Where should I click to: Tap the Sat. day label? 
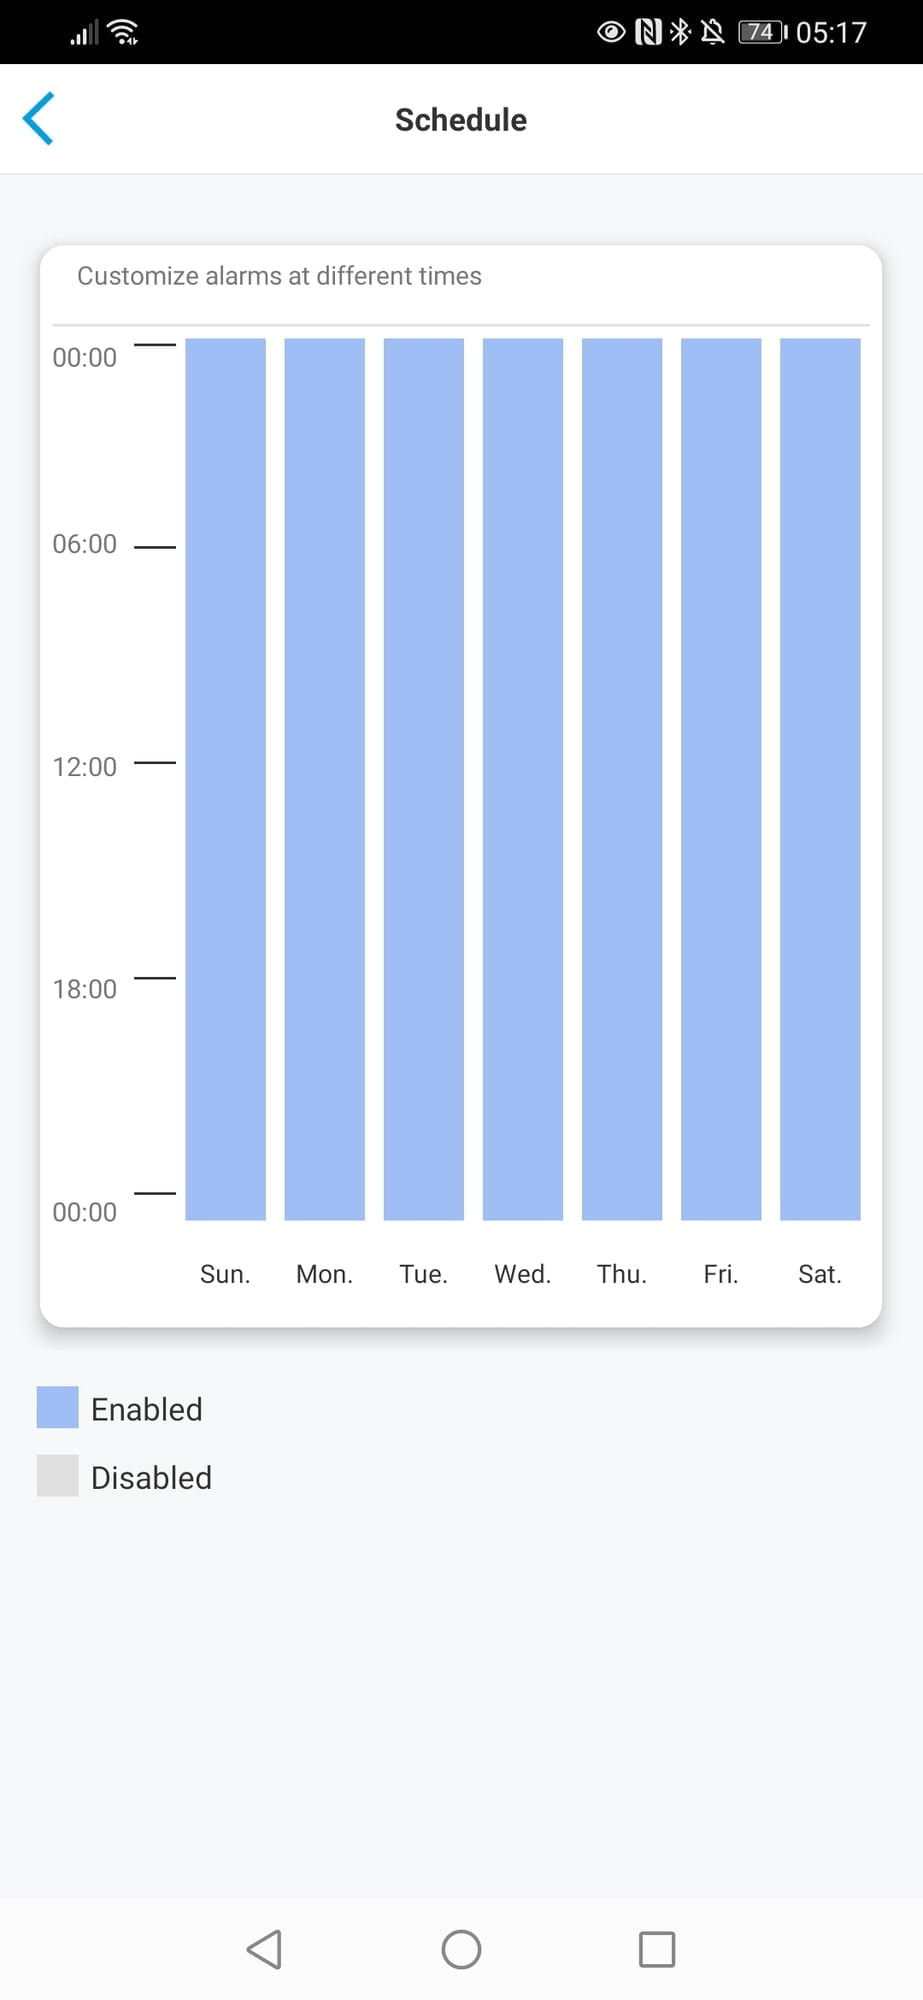(820, 1274)
